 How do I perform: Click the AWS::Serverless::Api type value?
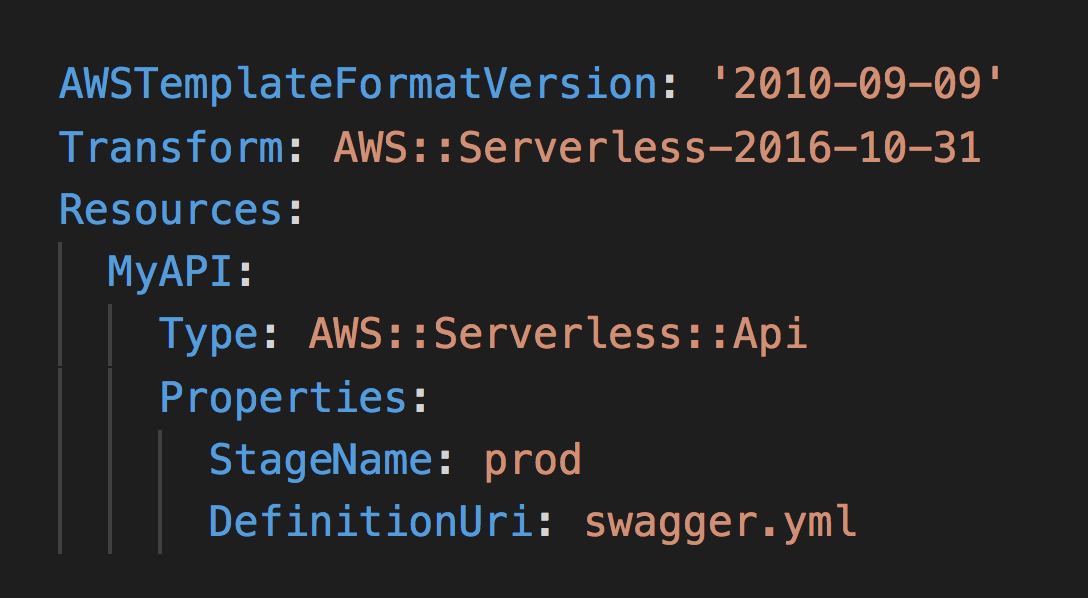tap(557, 335)
